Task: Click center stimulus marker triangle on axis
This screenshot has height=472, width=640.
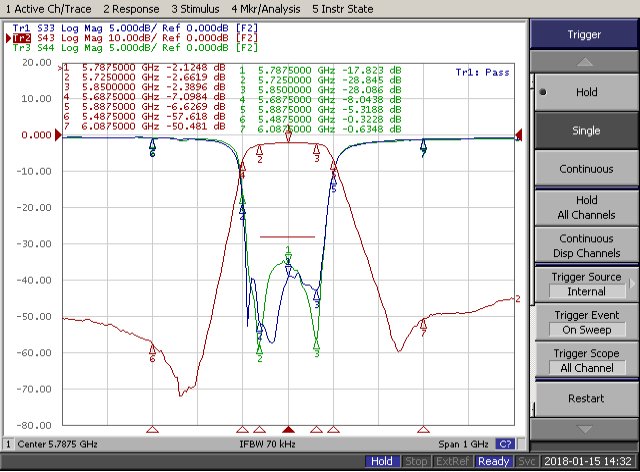Action: pyautogui.click(x=289, y=430)
